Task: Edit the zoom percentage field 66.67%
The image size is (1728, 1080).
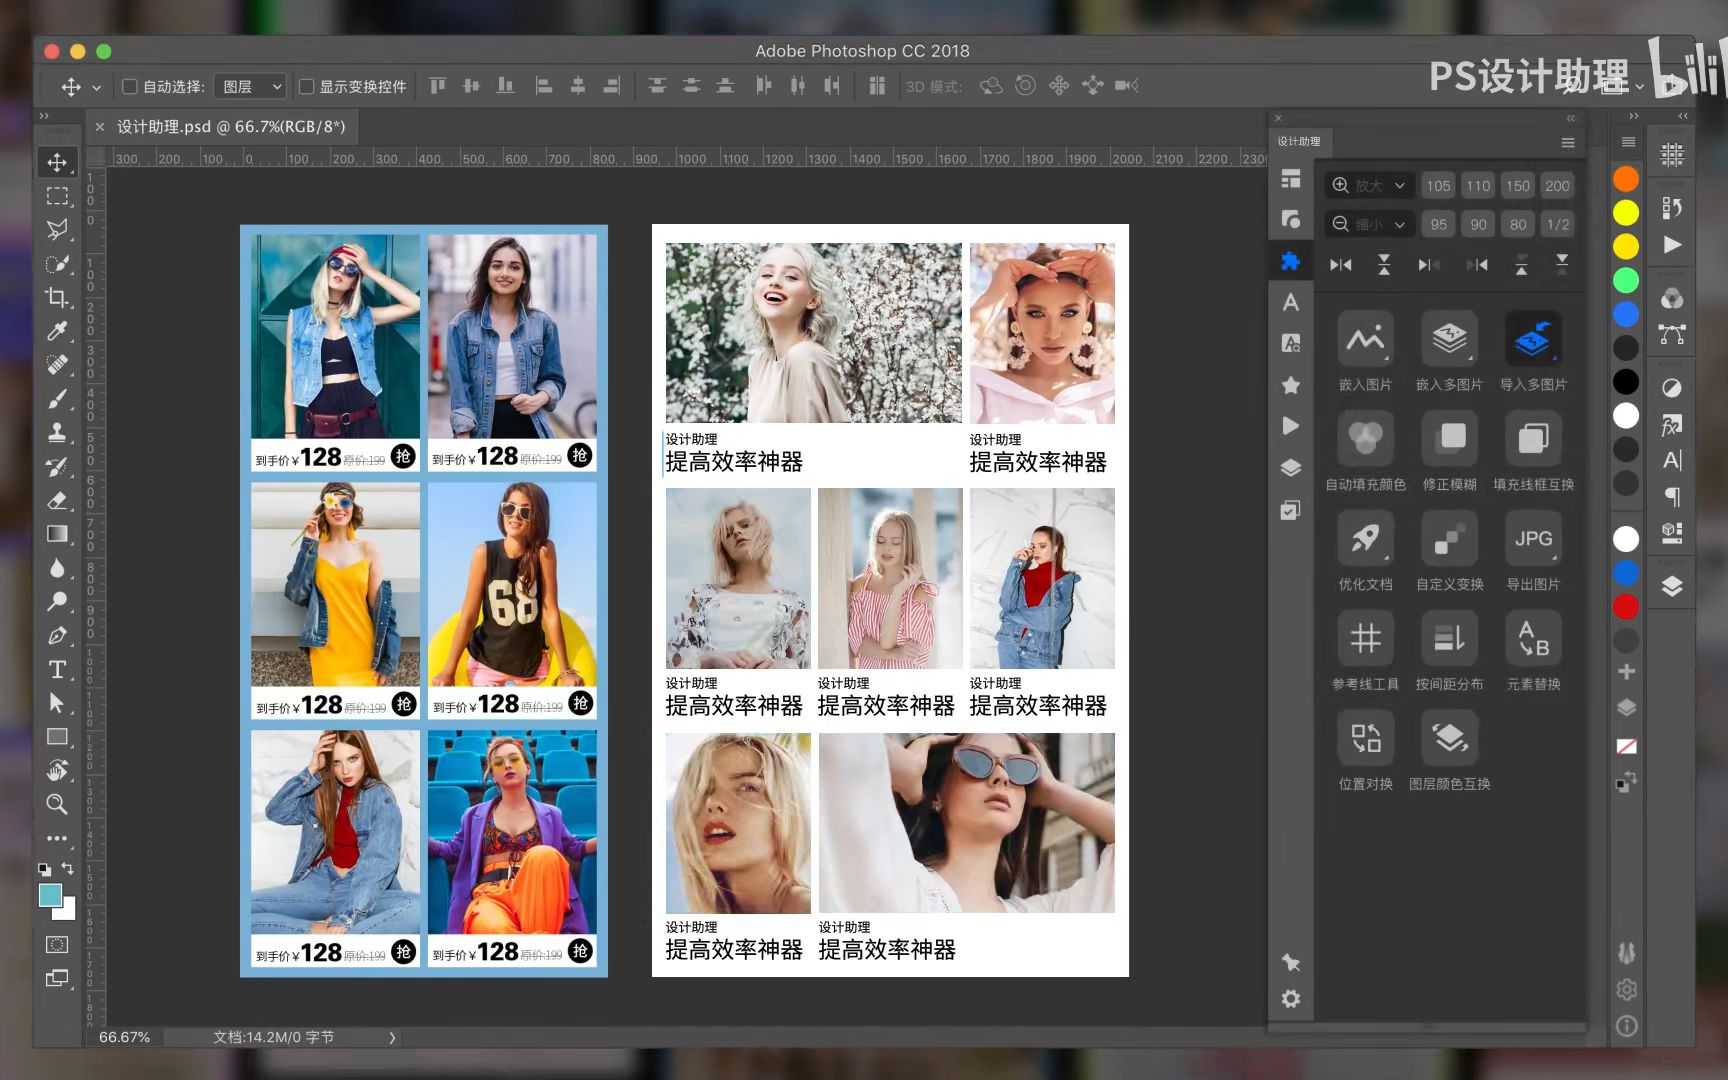Action: [x=124, y=1038]
